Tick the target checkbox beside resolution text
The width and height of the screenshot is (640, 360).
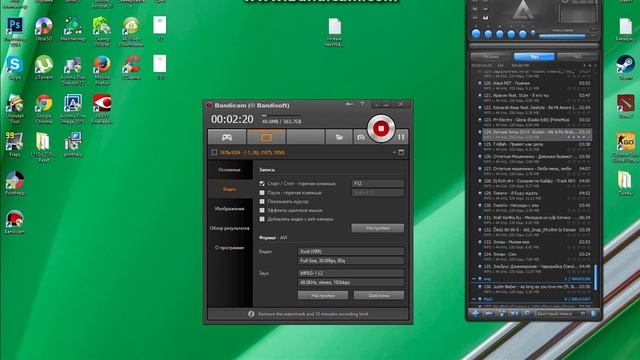[214, 152]
